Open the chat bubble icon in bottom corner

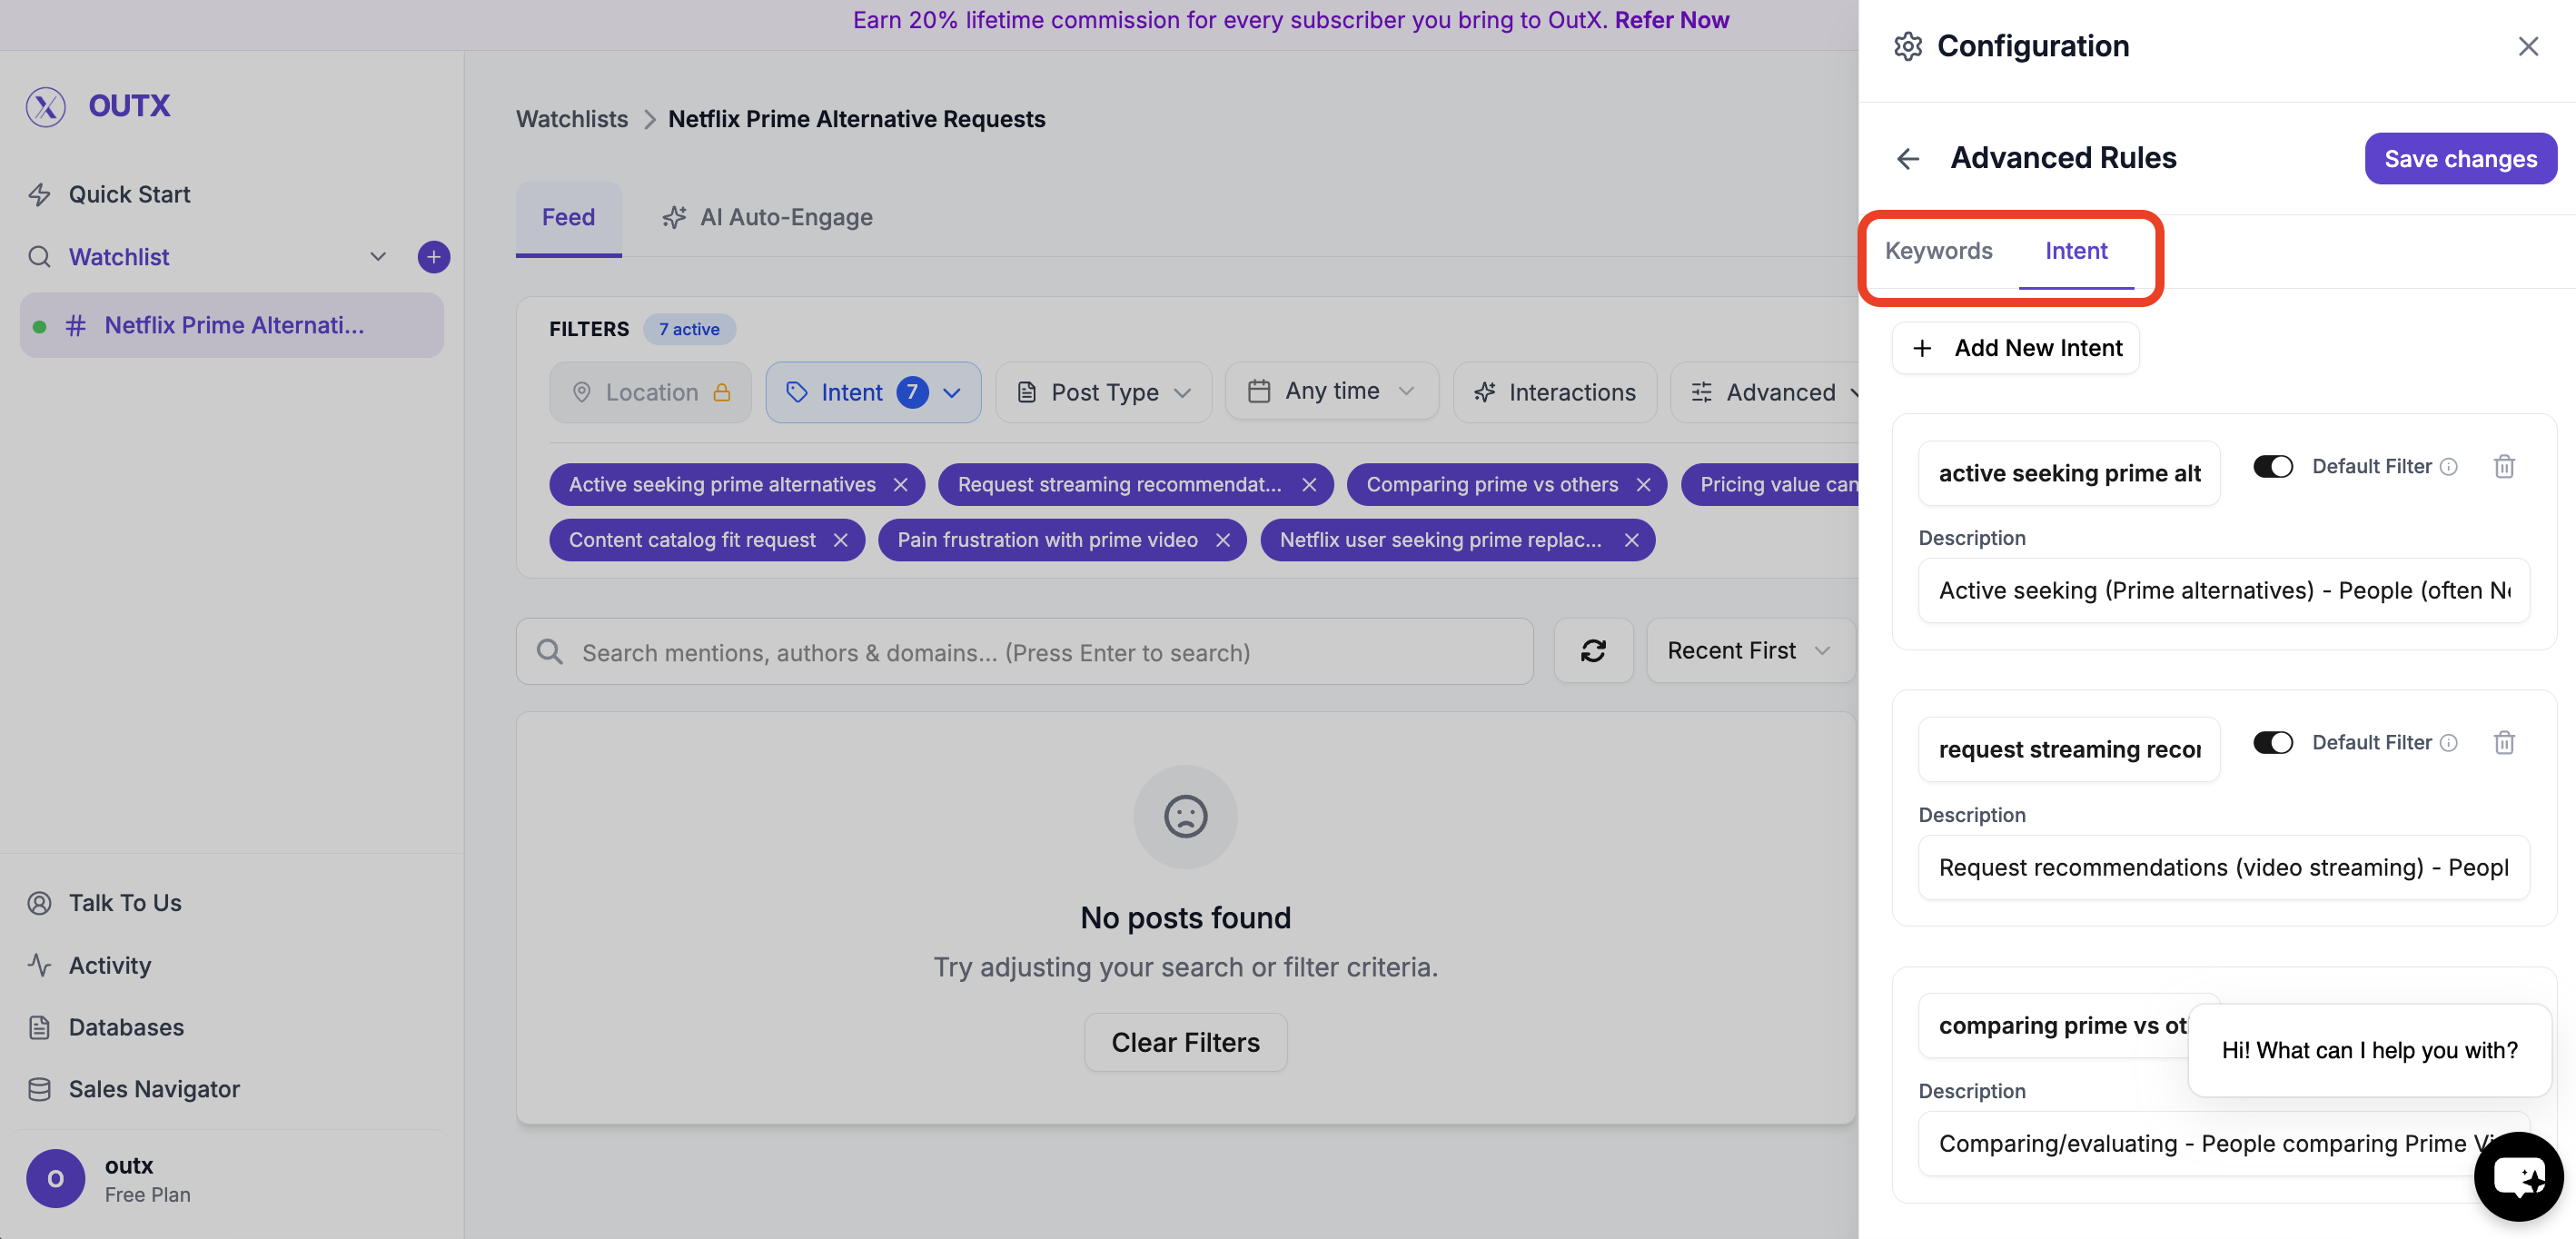(2518, 1177)
